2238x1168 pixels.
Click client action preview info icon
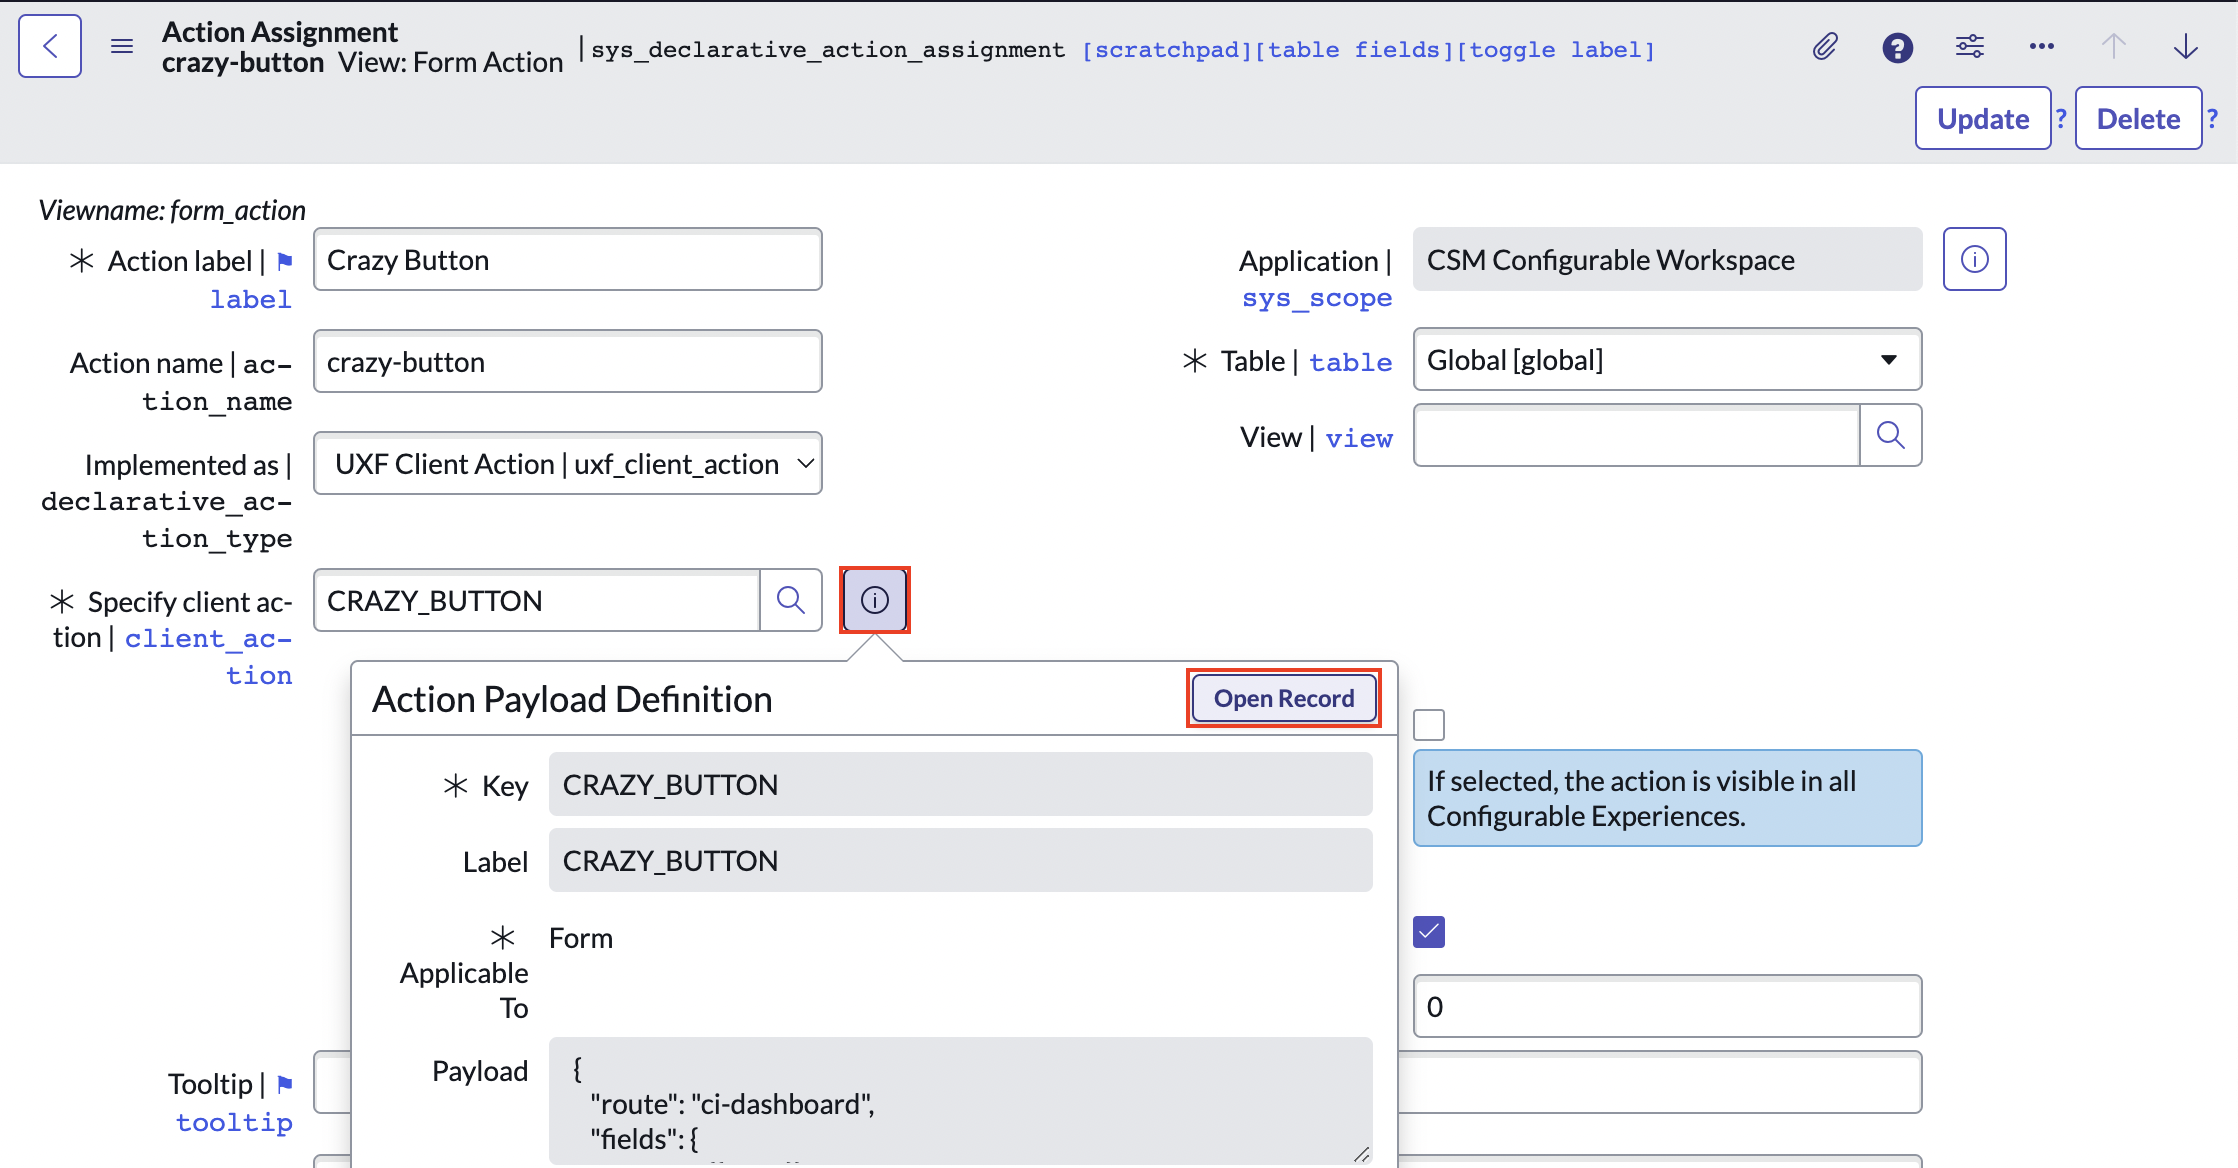875,600
